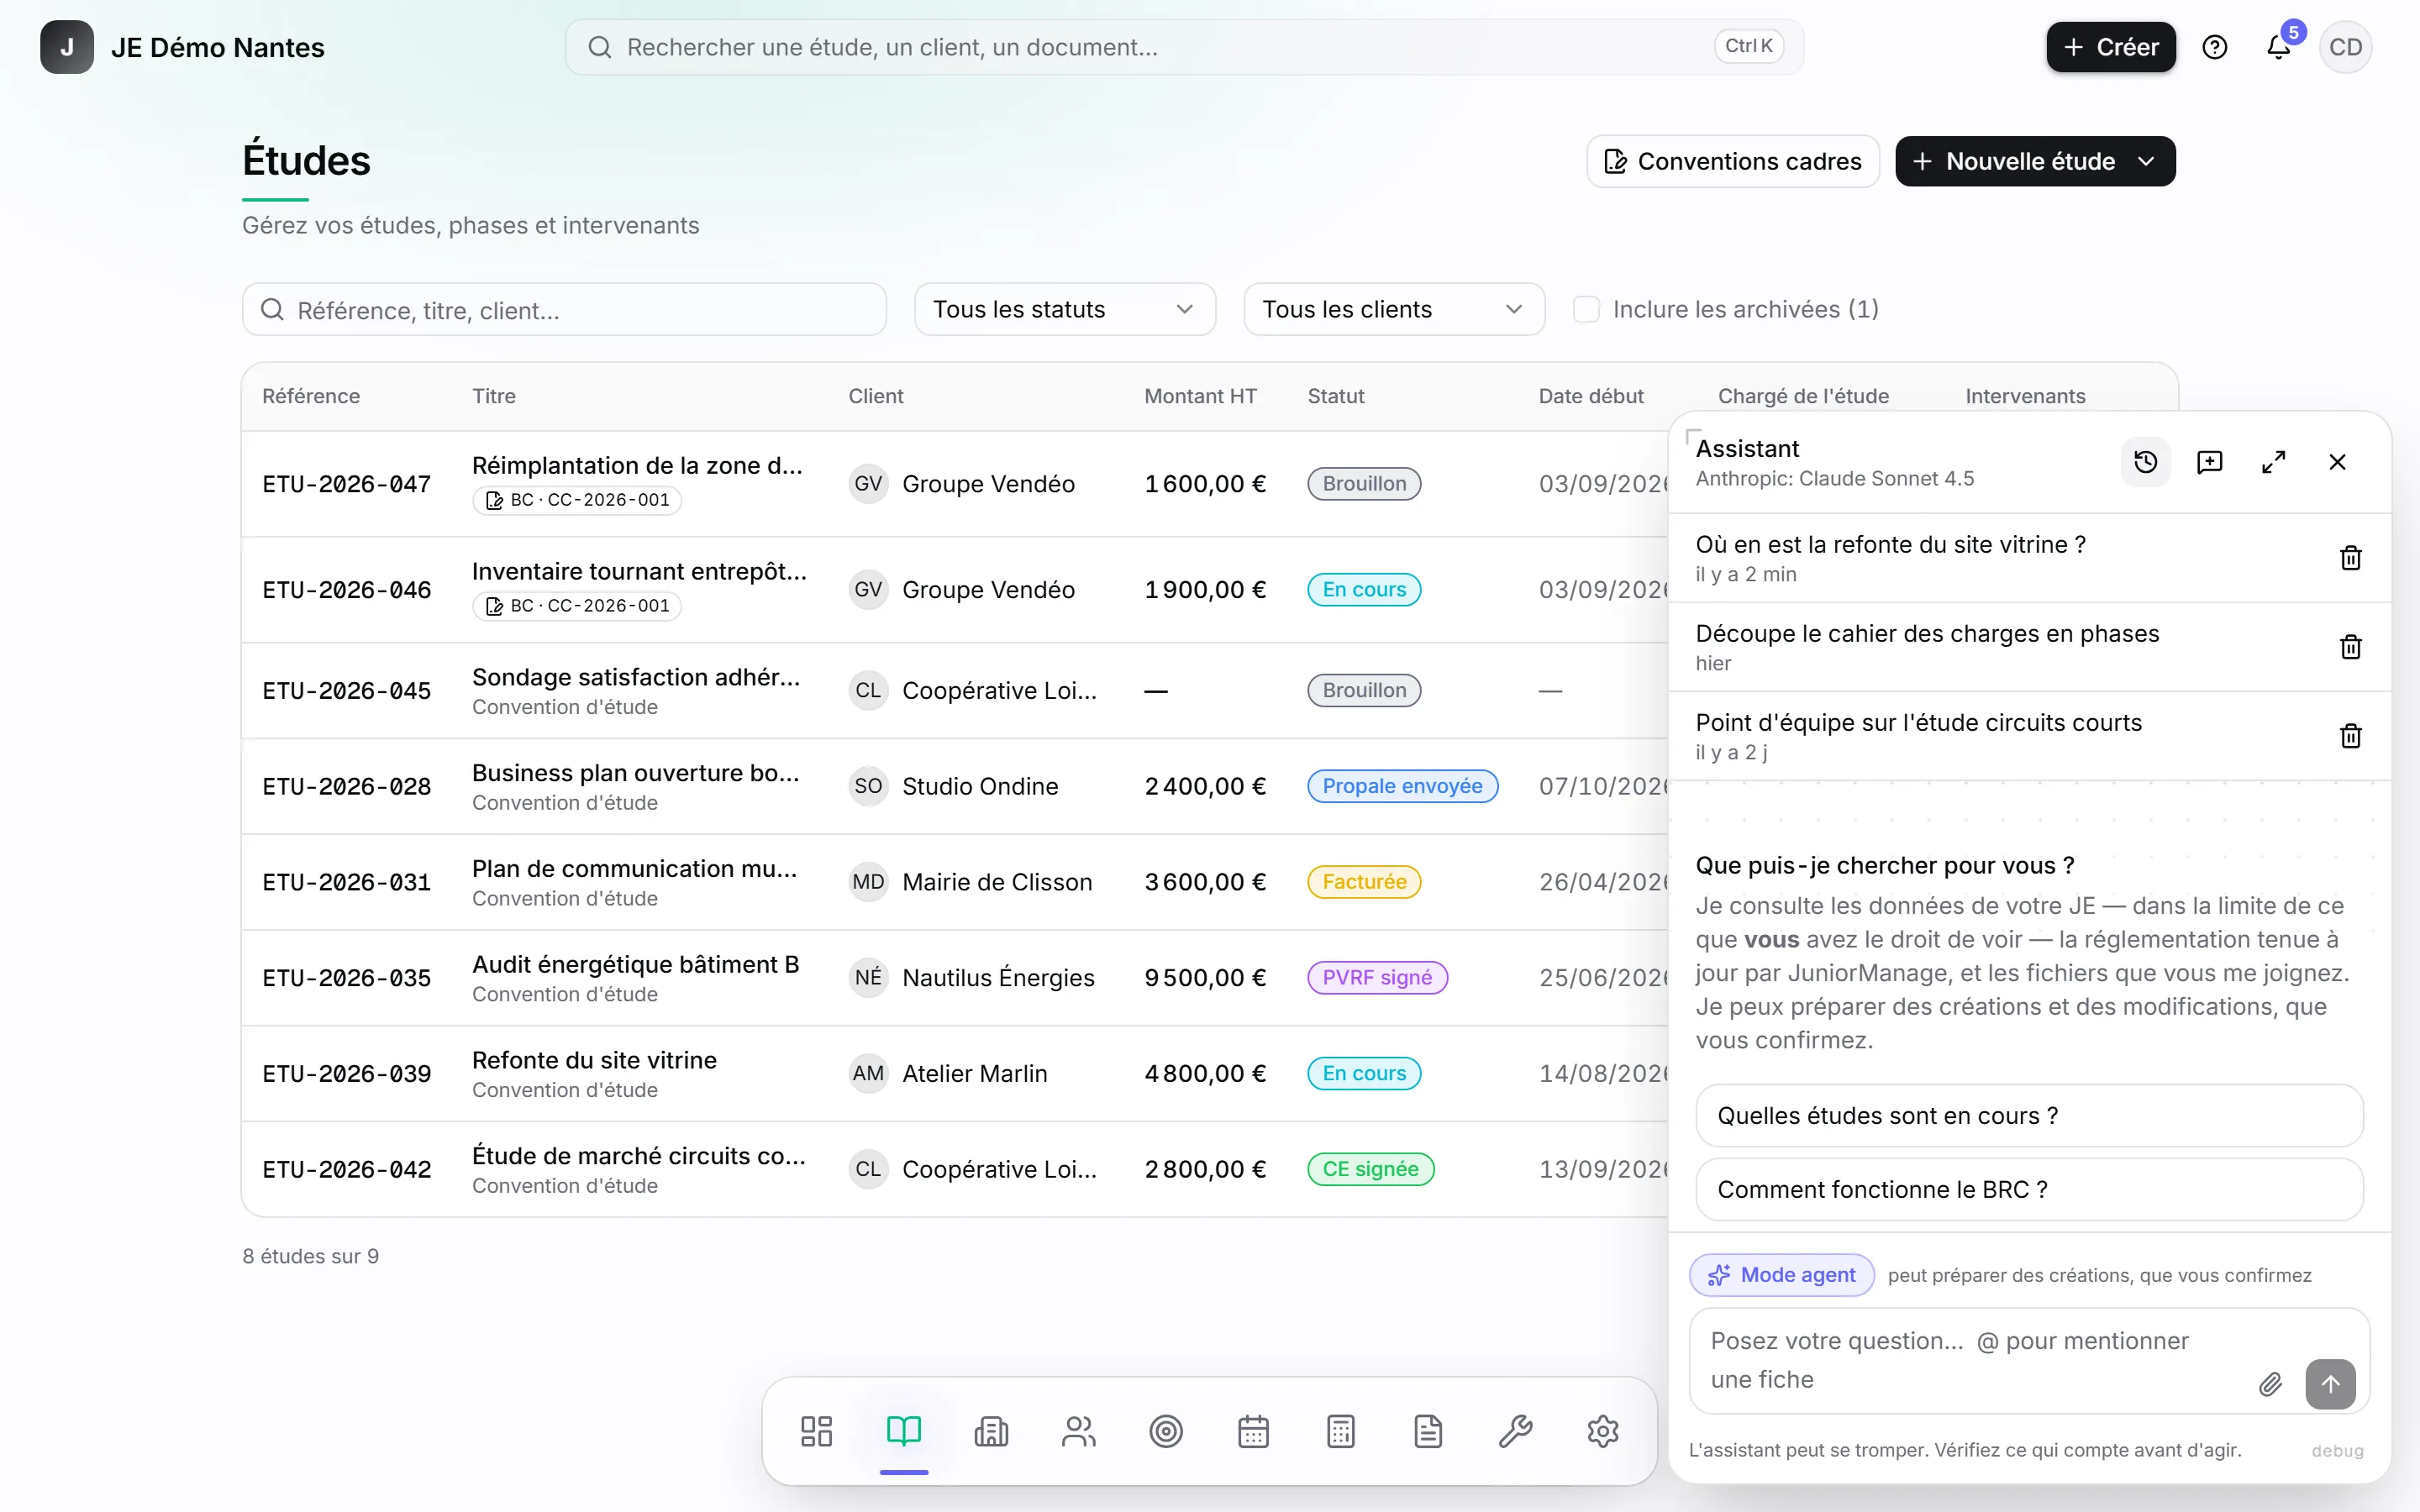Screen dimensions: 2420x1512
Task: Open study "Sondage satisfaction adhér..."
Action: pos(636,677)
